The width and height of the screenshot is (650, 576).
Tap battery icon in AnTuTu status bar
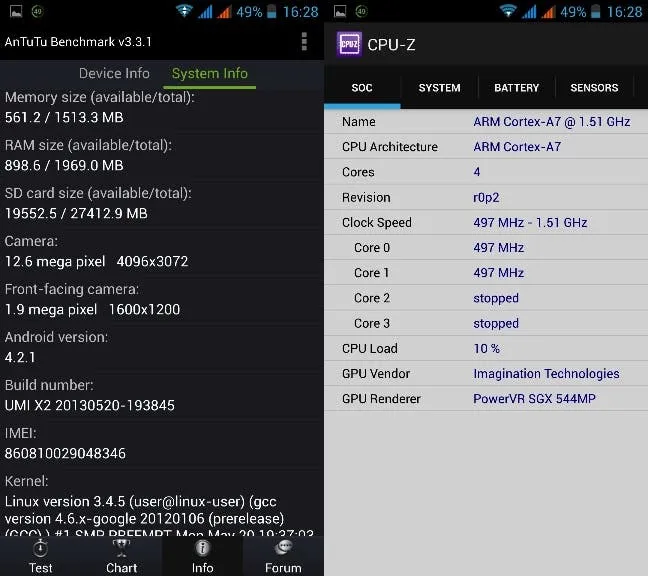tap(272, 11)
